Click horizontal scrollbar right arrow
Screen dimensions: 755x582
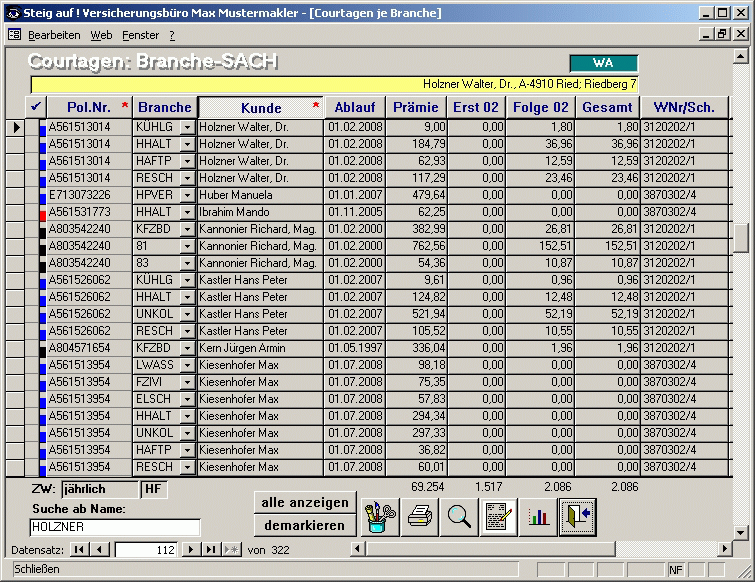(x=725, y=549)
